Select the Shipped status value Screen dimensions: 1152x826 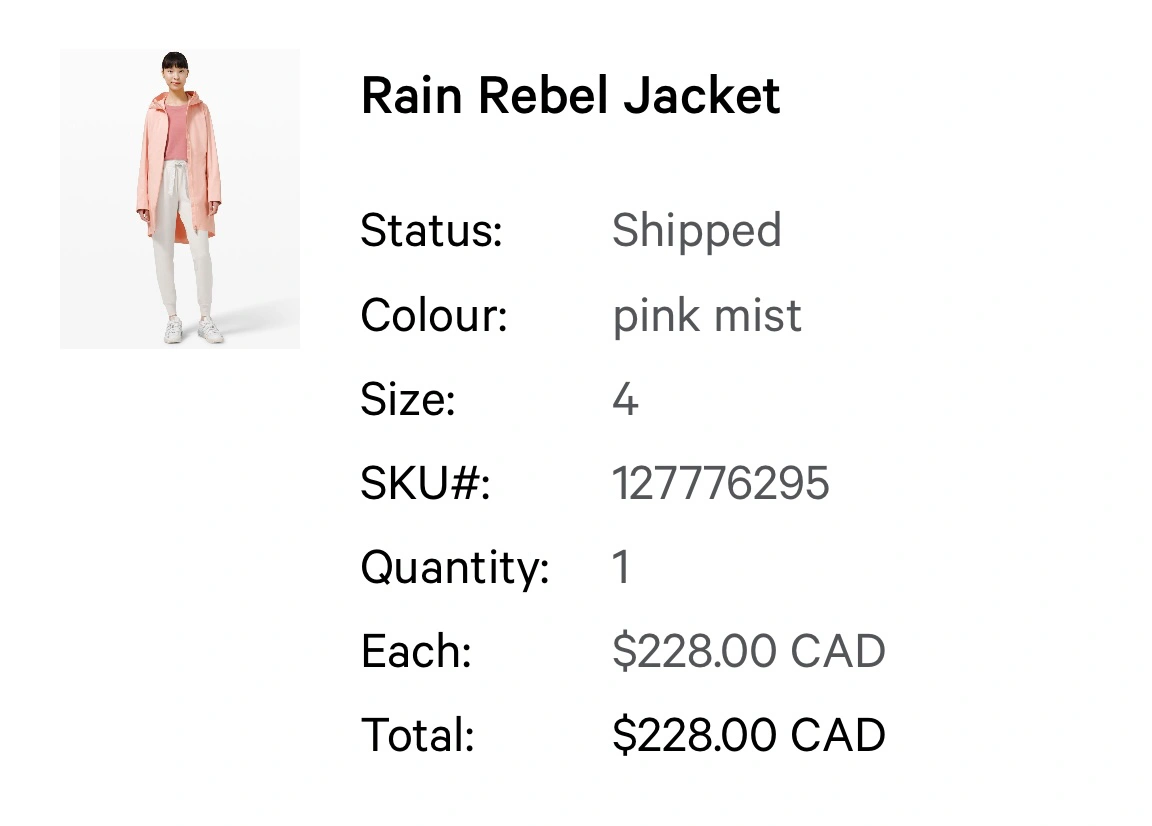[696, 231]
